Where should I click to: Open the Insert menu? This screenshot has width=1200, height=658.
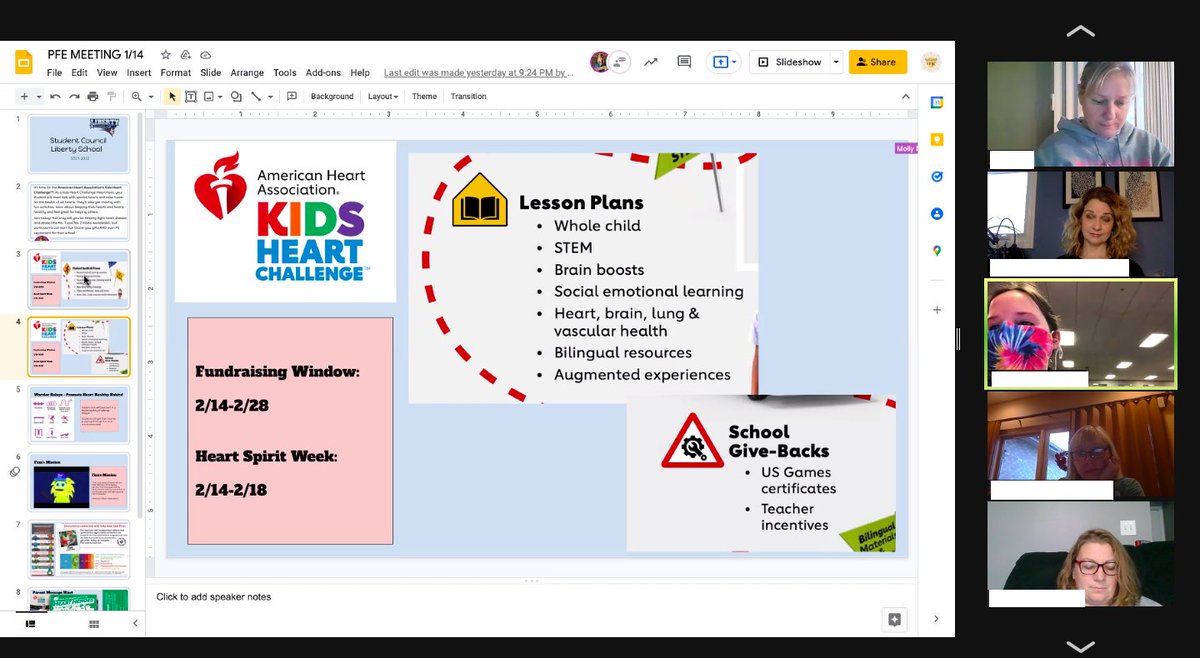point(139,73)
